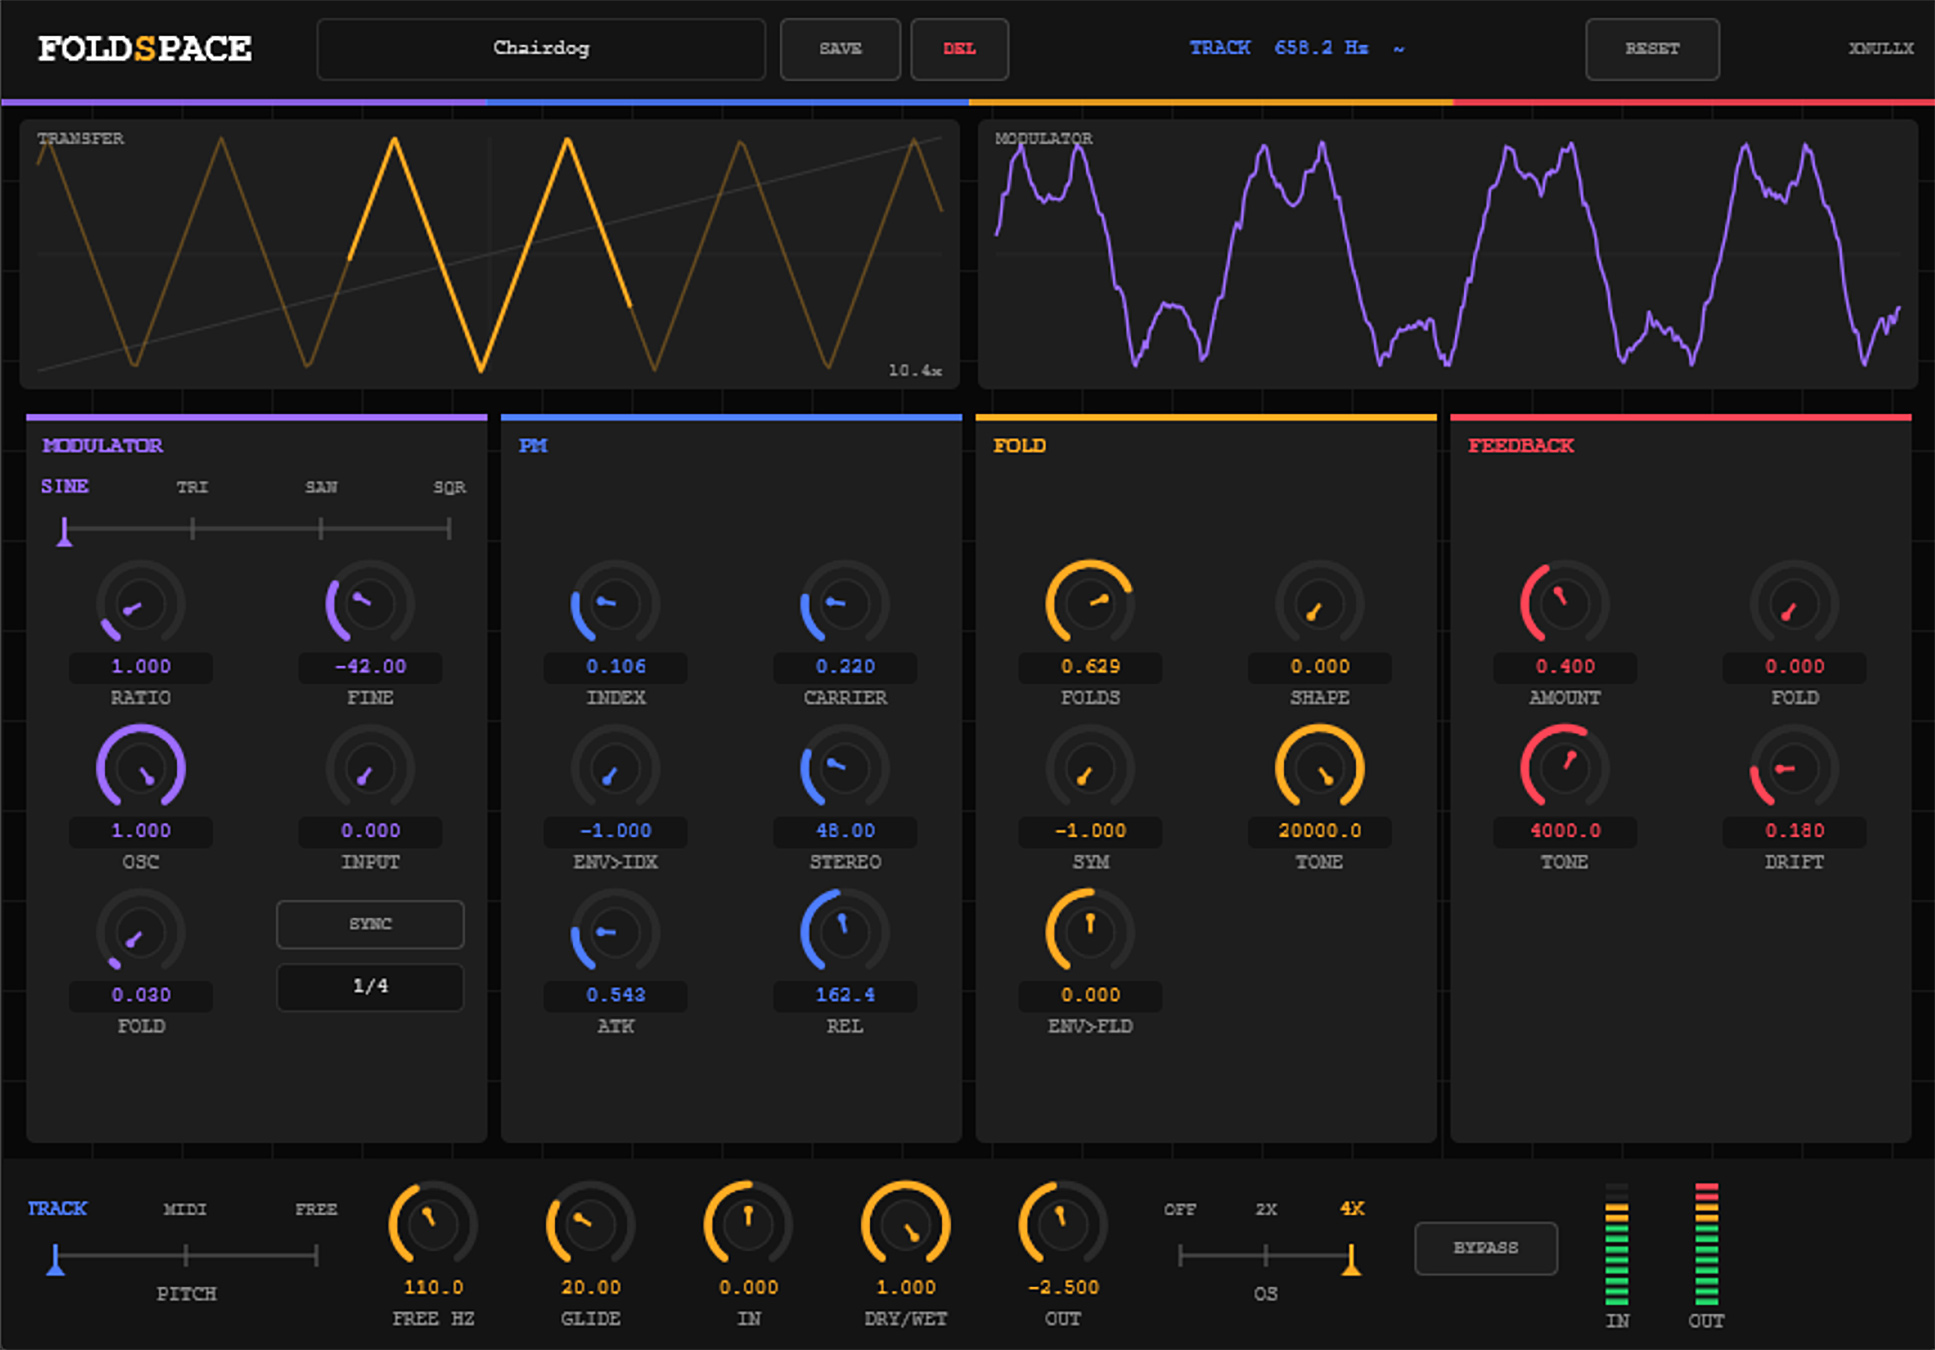
Task: Click the RATIO value field 1.000
Action: coord(140,667)
